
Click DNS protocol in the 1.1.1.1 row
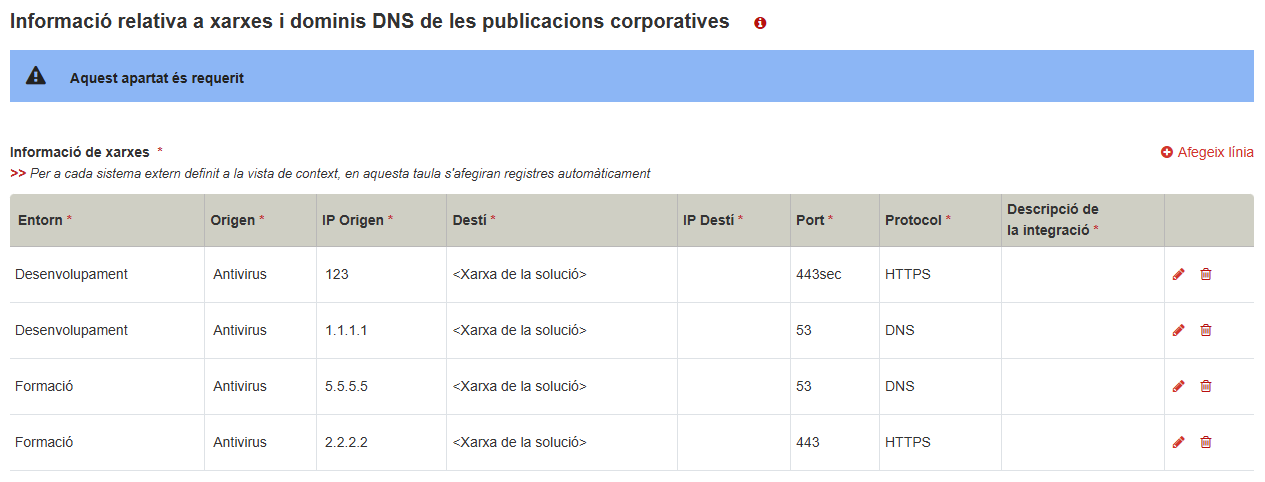click(900, 330)
